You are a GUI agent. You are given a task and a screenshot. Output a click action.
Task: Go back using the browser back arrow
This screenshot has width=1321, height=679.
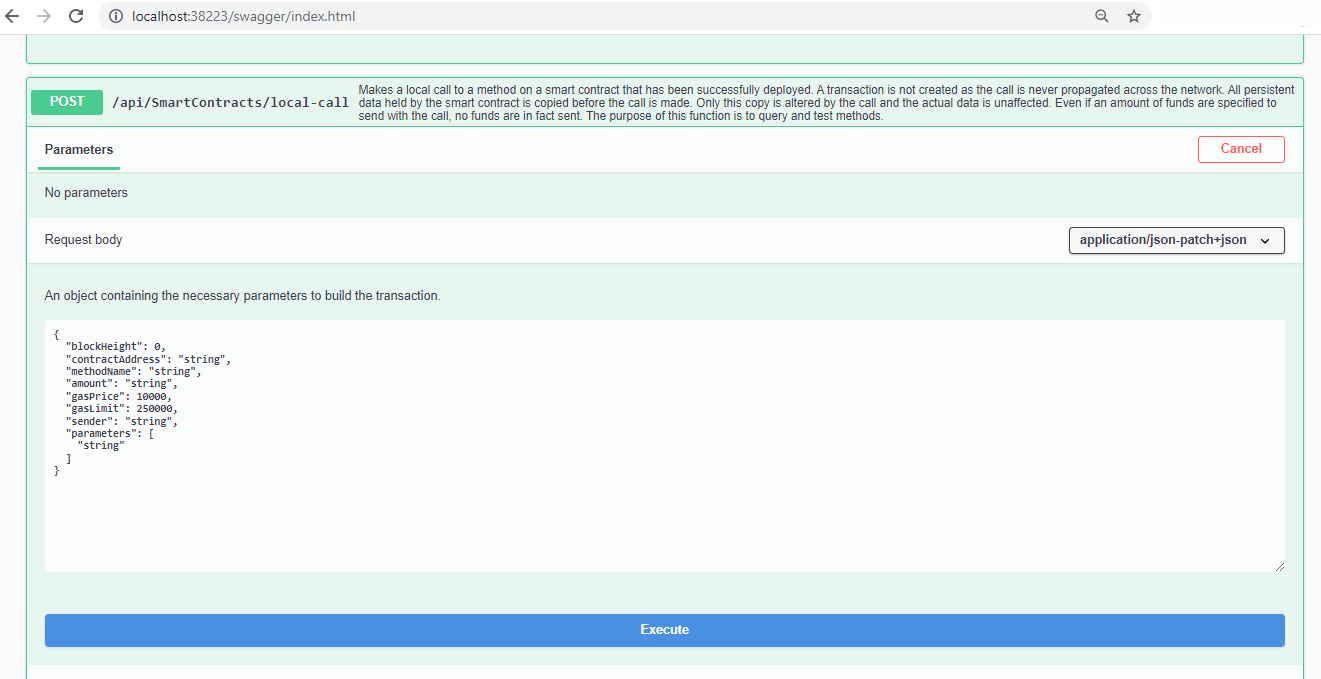pyautogui.click(x=13, y=16)
